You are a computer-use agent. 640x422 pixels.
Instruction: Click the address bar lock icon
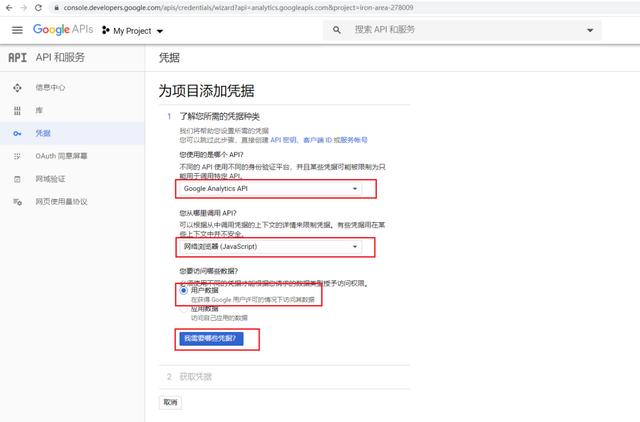click(x=57, y=8)
